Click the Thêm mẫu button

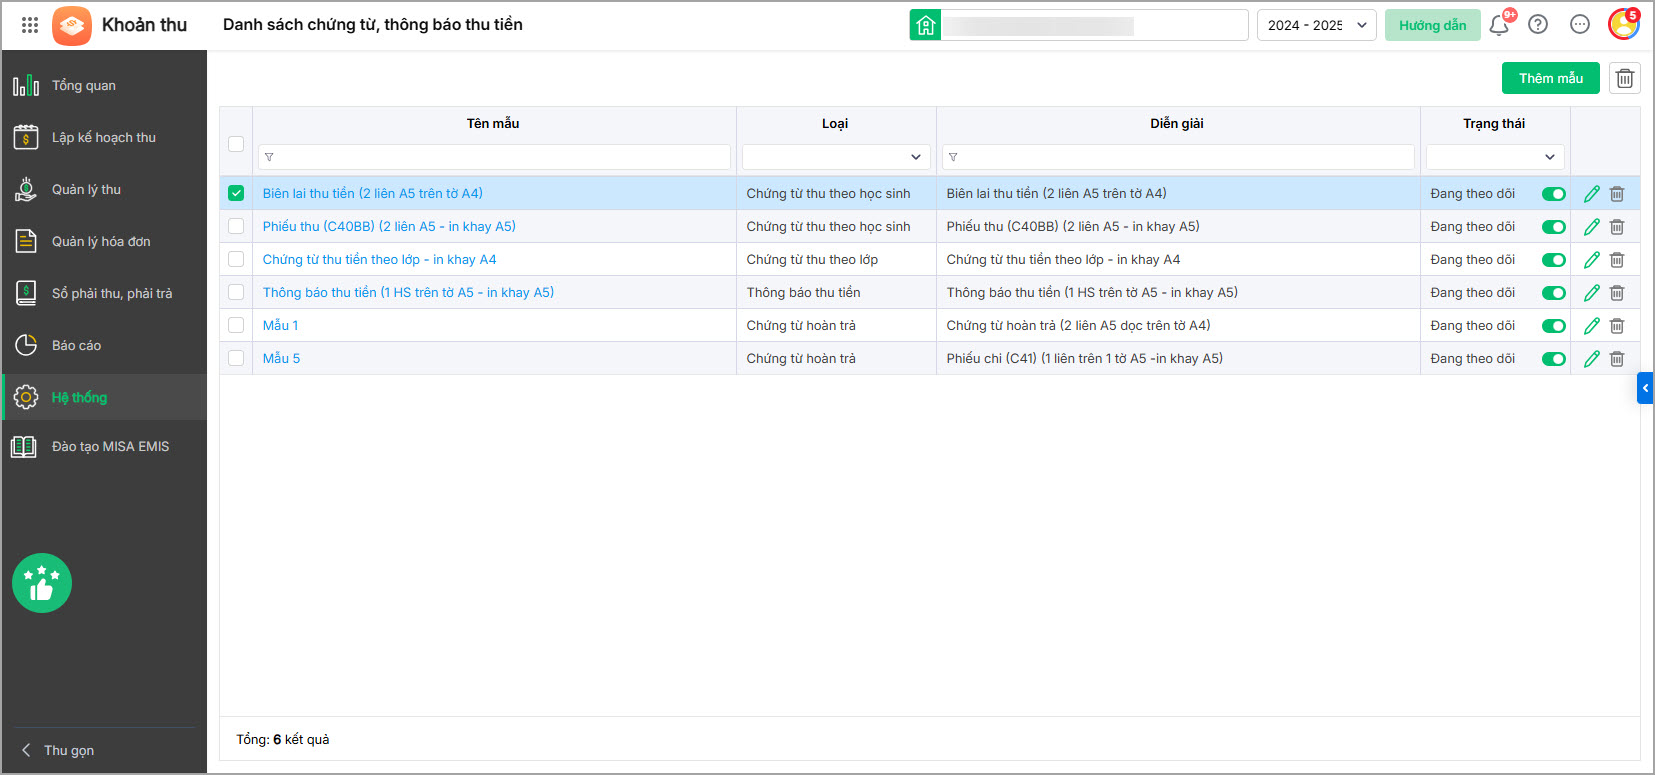(1550, 78)
